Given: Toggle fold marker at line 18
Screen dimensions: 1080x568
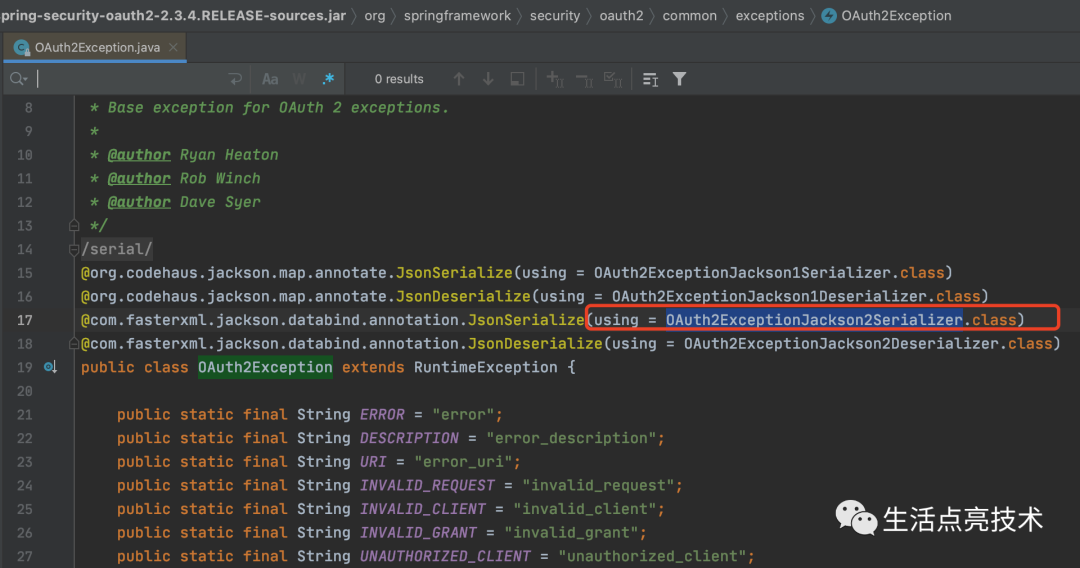Looking at the screenshot, I should pyautogui.click(x=74, y=344).
